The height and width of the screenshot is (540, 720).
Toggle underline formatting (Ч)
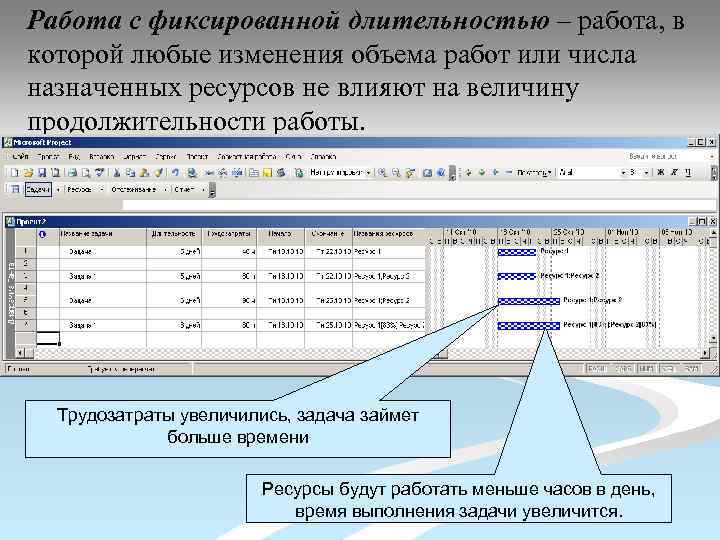[688, 173]
